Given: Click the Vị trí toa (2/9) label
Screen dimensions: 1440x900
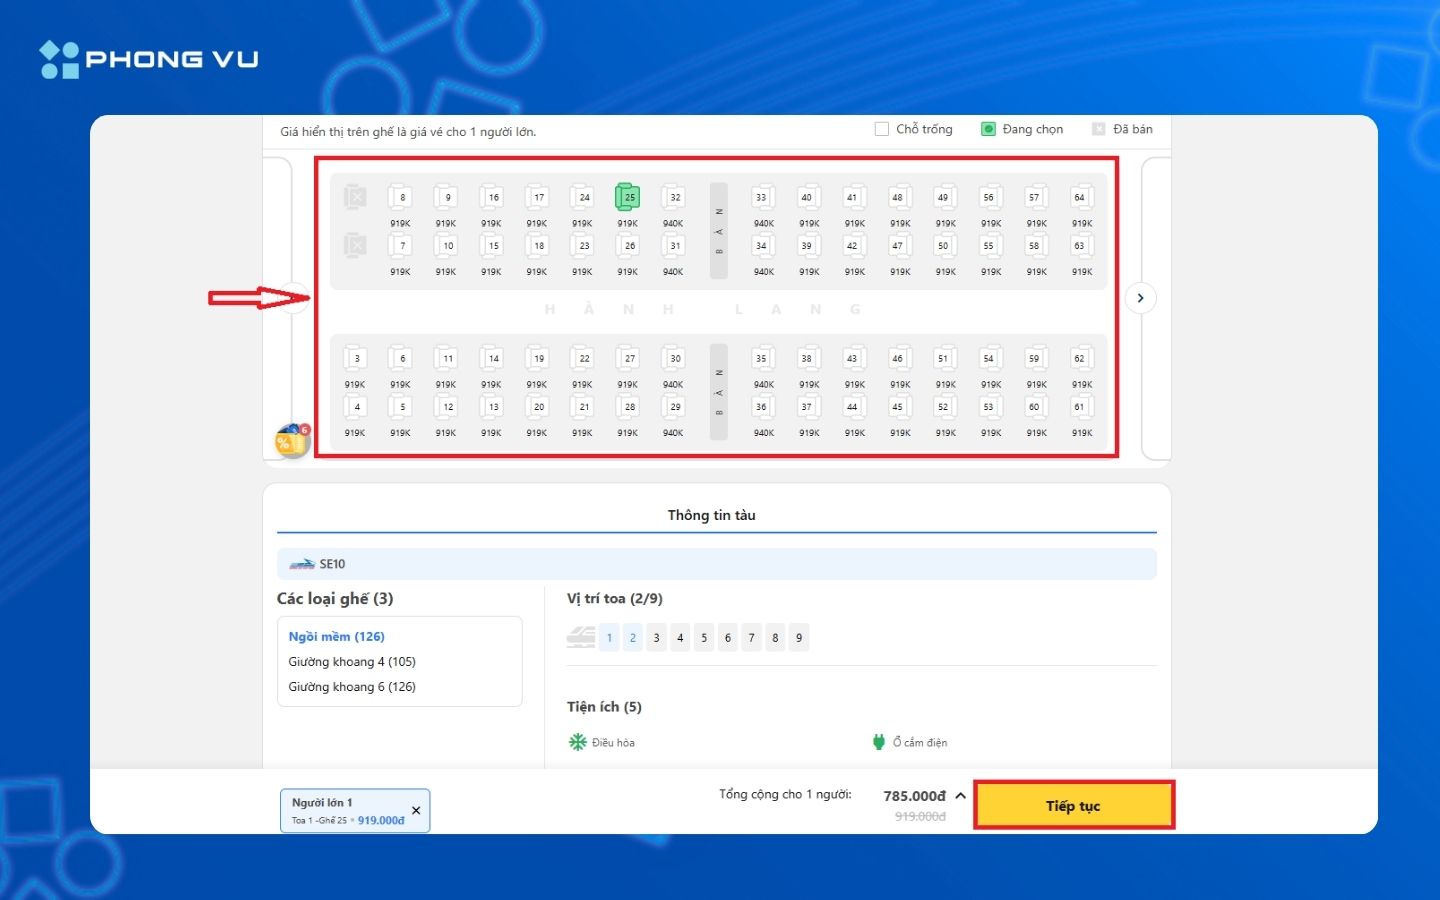Looking at the screenshot, I should (615, 599).
